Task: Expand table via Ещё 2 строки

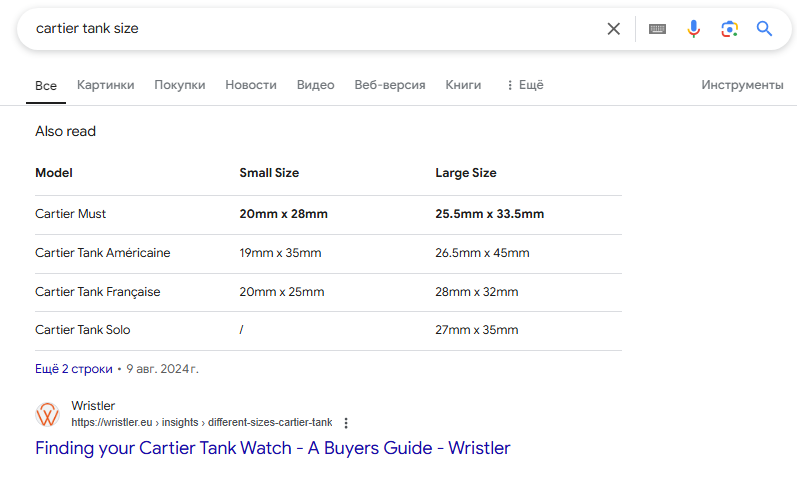Action: tap(74, 369)
